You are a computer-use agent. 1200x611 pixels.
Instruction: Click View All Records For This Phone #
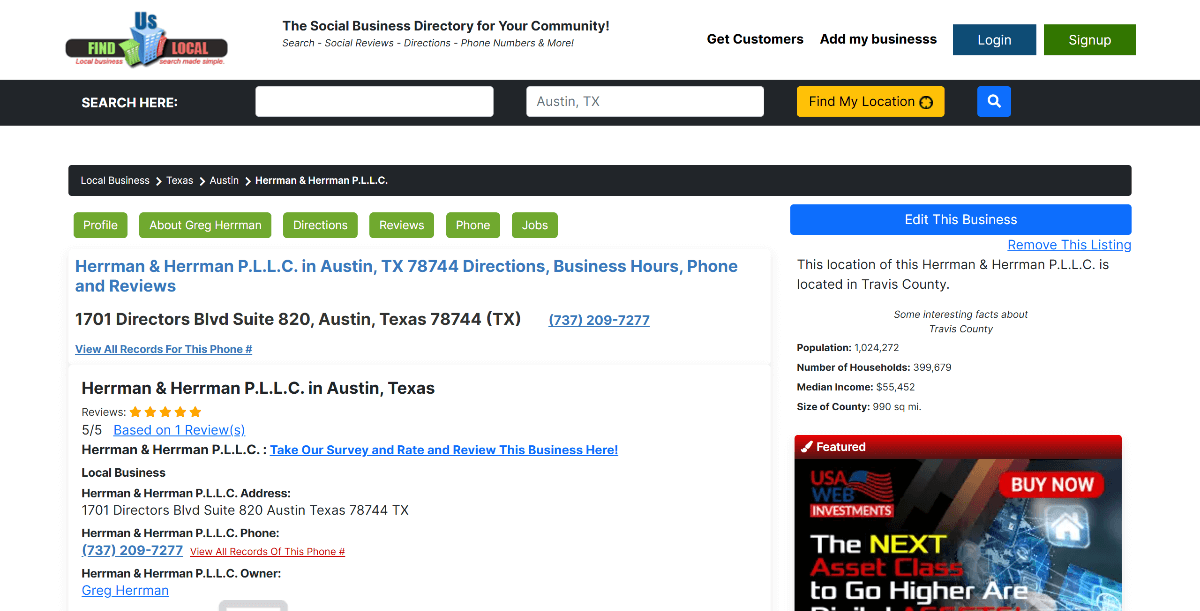pos(163,349)
